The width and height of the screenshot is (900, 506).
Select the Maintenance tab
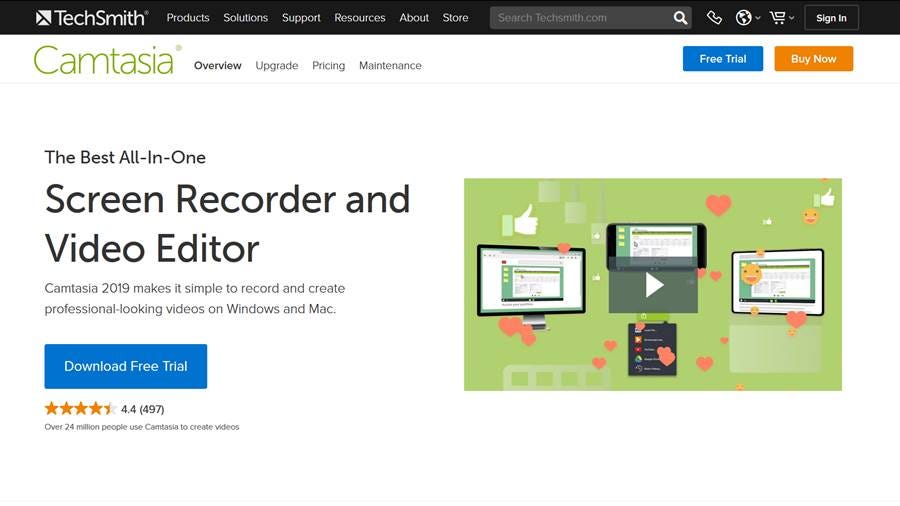(x=390, y=65)
